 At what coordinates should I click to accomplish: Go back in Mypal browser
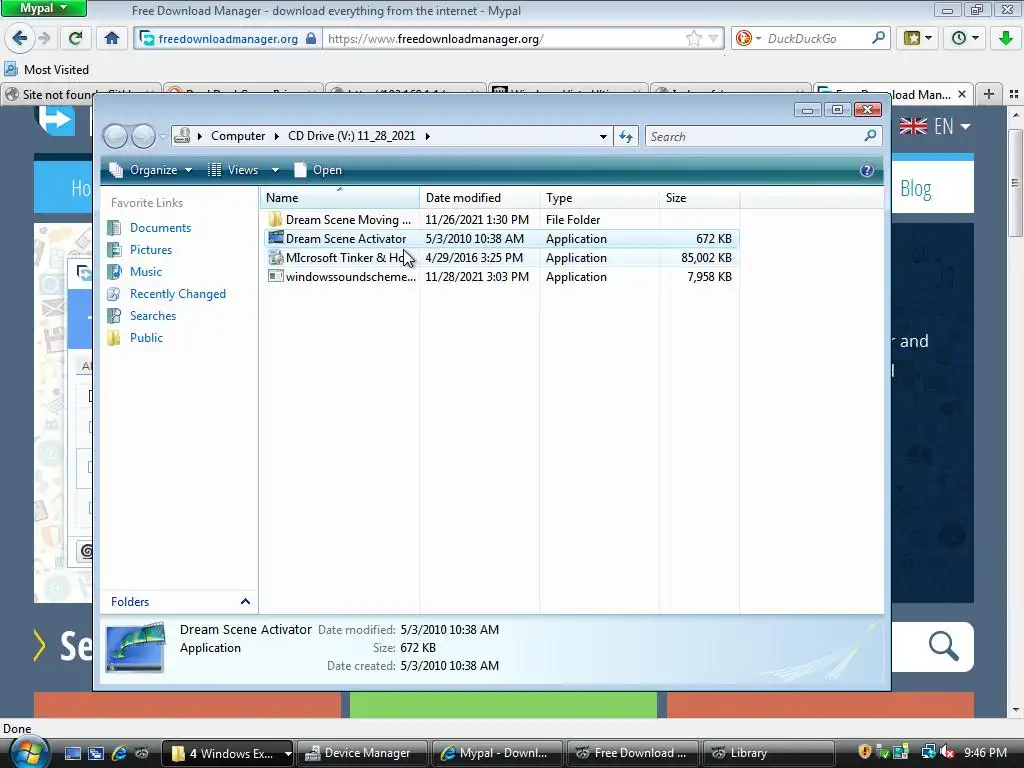tap(20, 38)
